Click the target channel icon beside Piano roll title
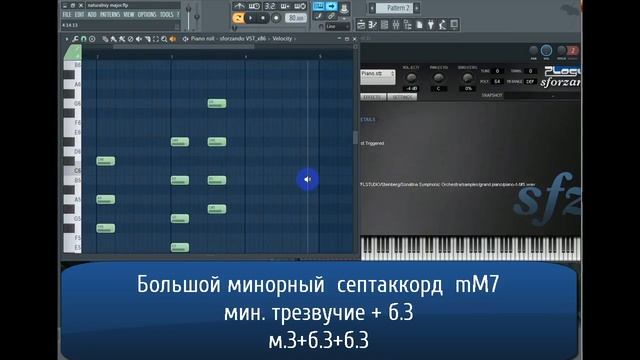This screenshot has width=640, height=360. click(185, 39)
